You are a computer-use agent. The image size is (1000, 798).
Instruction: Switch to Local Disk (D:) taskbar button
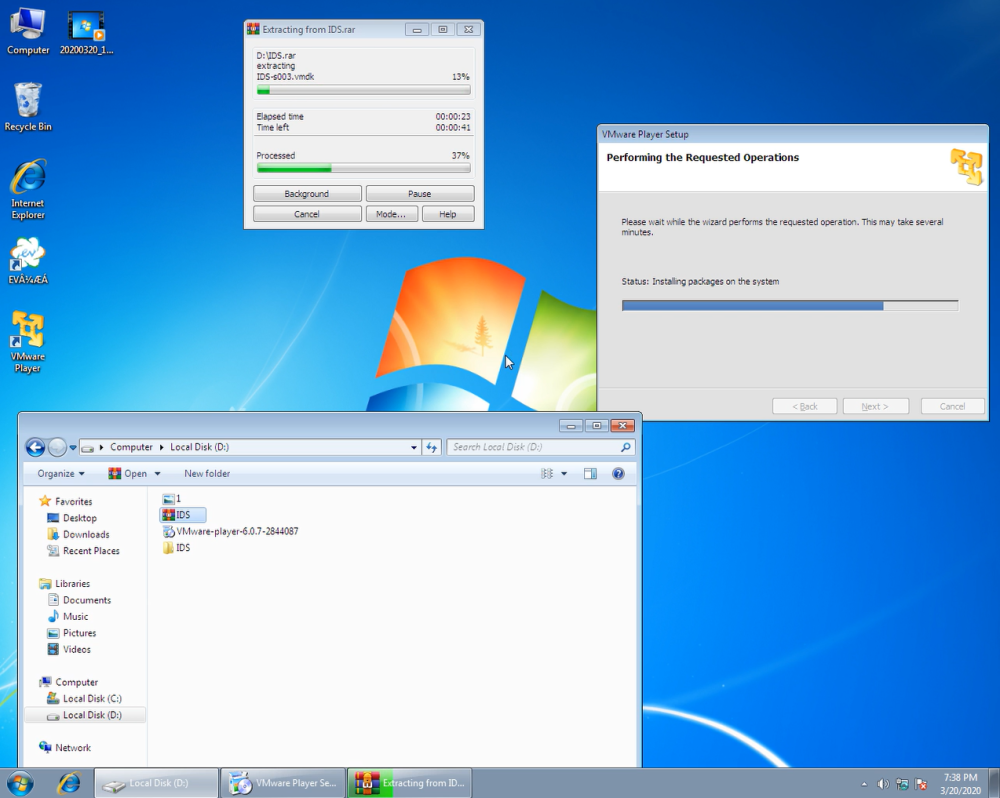(156, 783)
